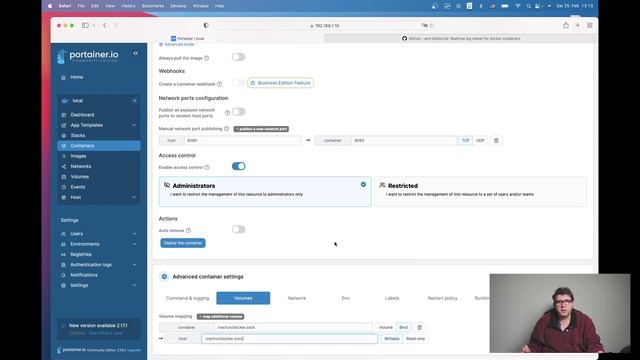
Task: Expand App Templates in the sidebar
Action: pyautogui.click(x=134, y=125)
